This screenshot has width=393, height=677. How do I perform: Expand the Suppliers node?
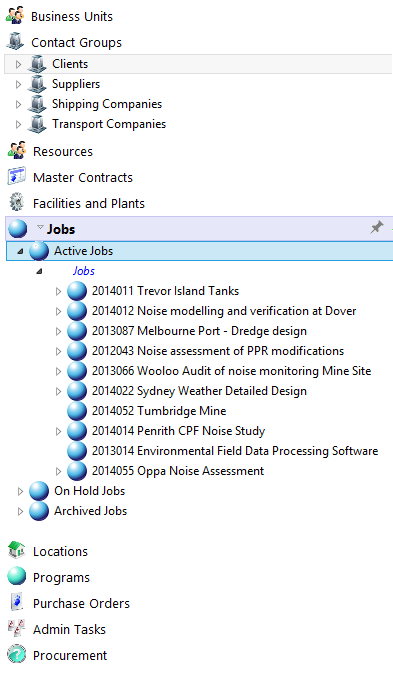click(18, 84)
